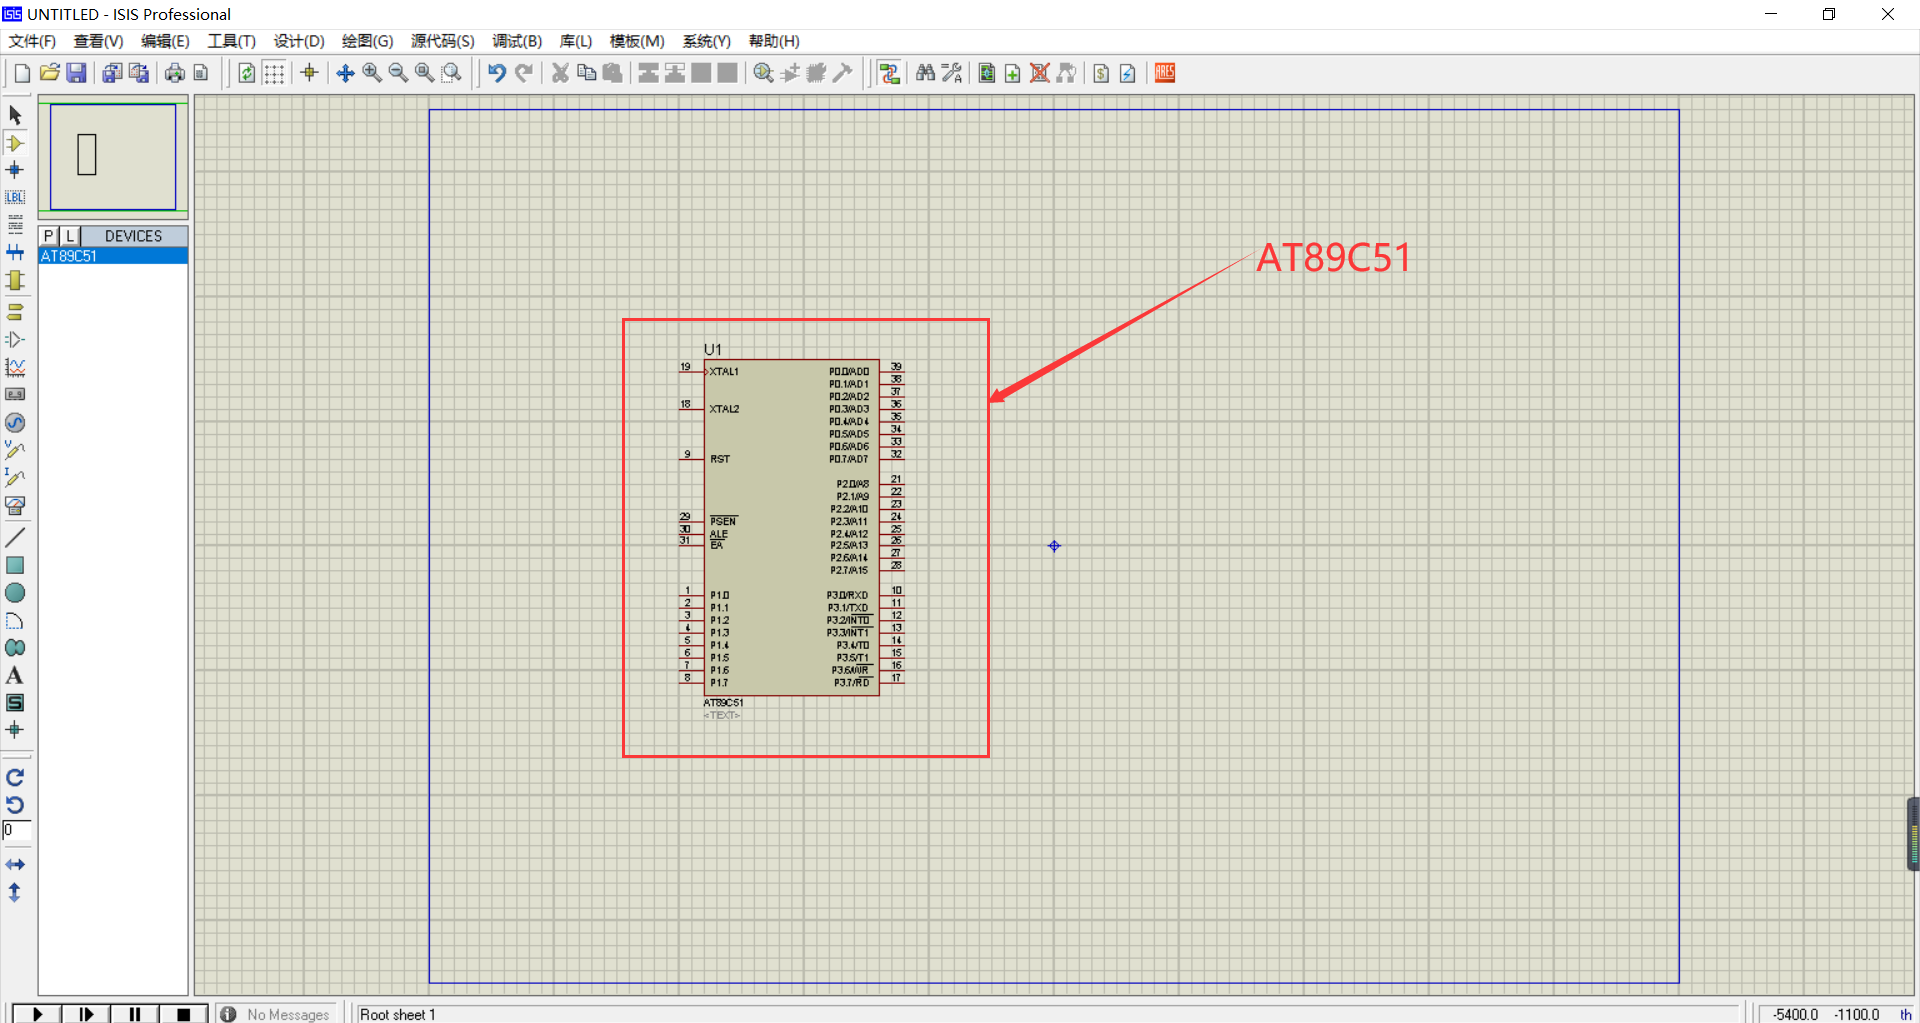The width and height of the screenshot is (1920, 1023).
Task: Open the 库(L) menu
Action: click(575, 41)
